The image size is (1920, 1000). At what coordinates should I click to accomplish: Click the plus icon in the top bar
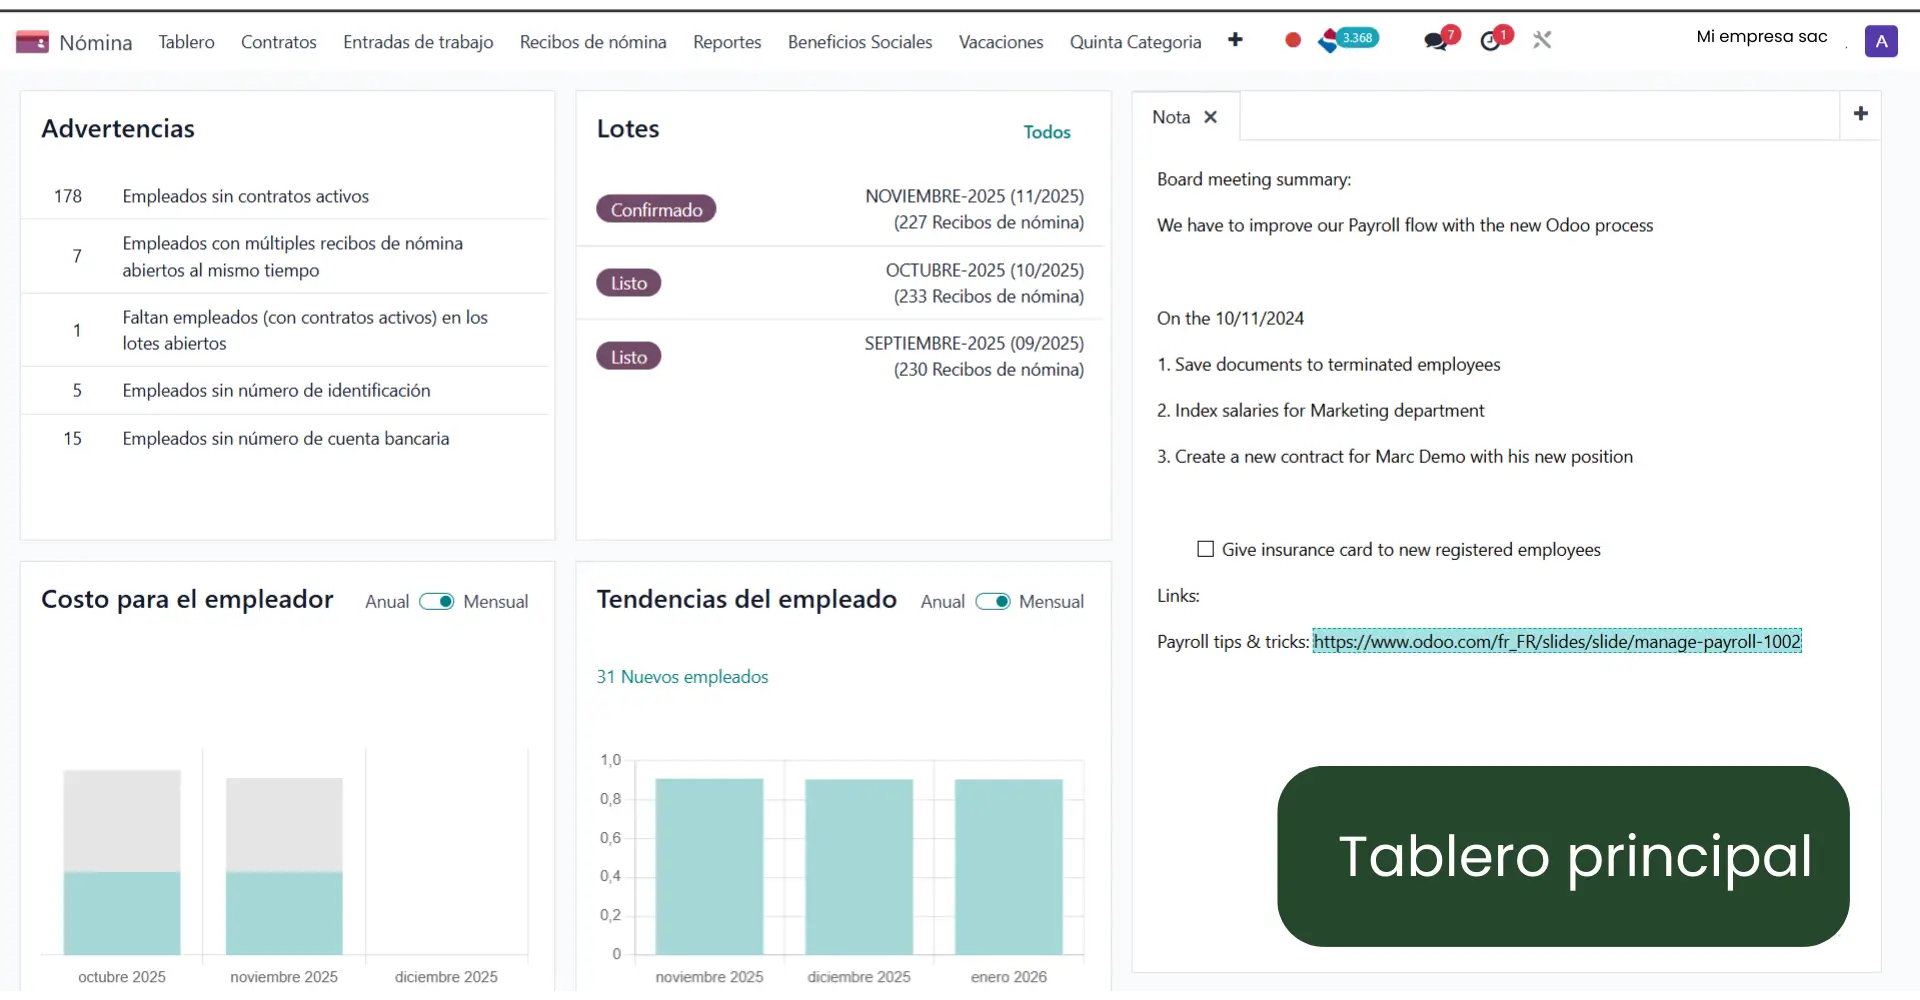coord(1236,40)
